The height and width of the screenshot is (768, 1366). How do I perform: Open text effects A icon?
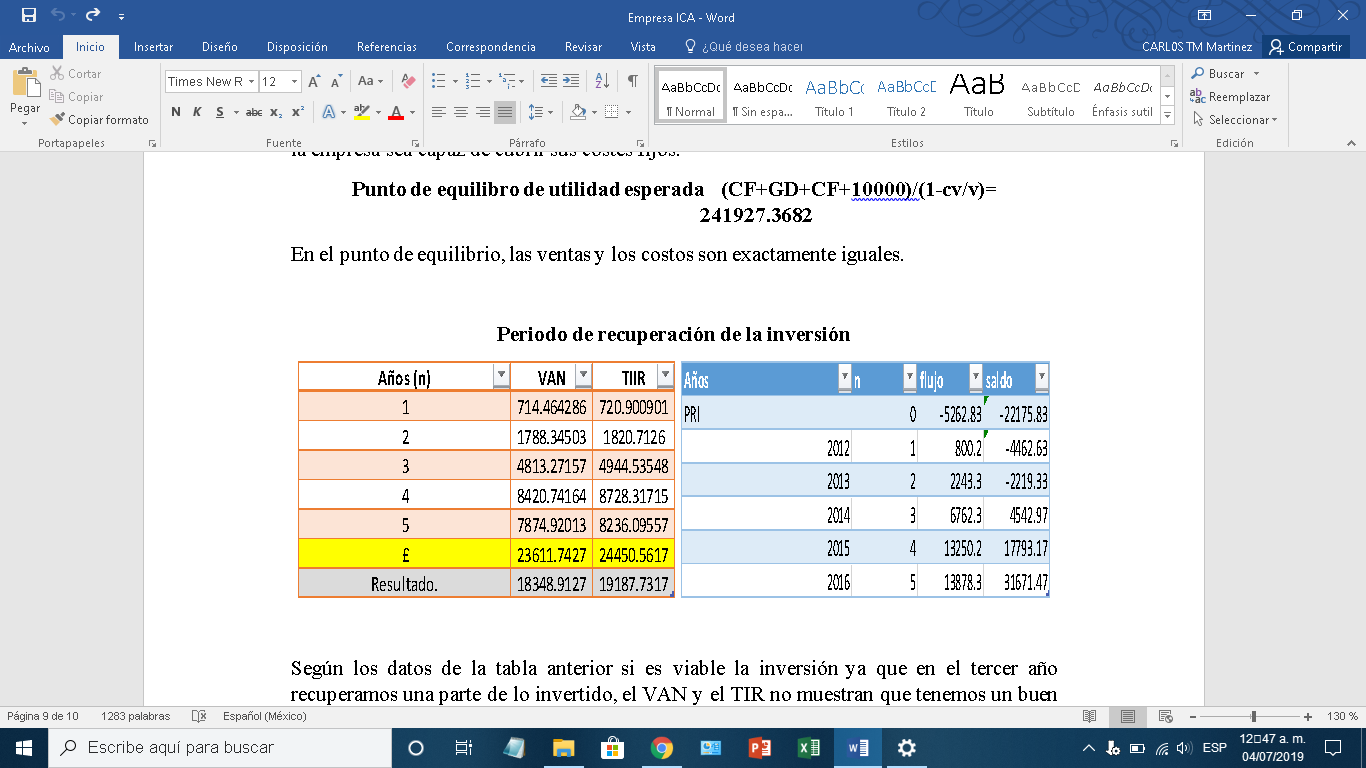point(329,112)
